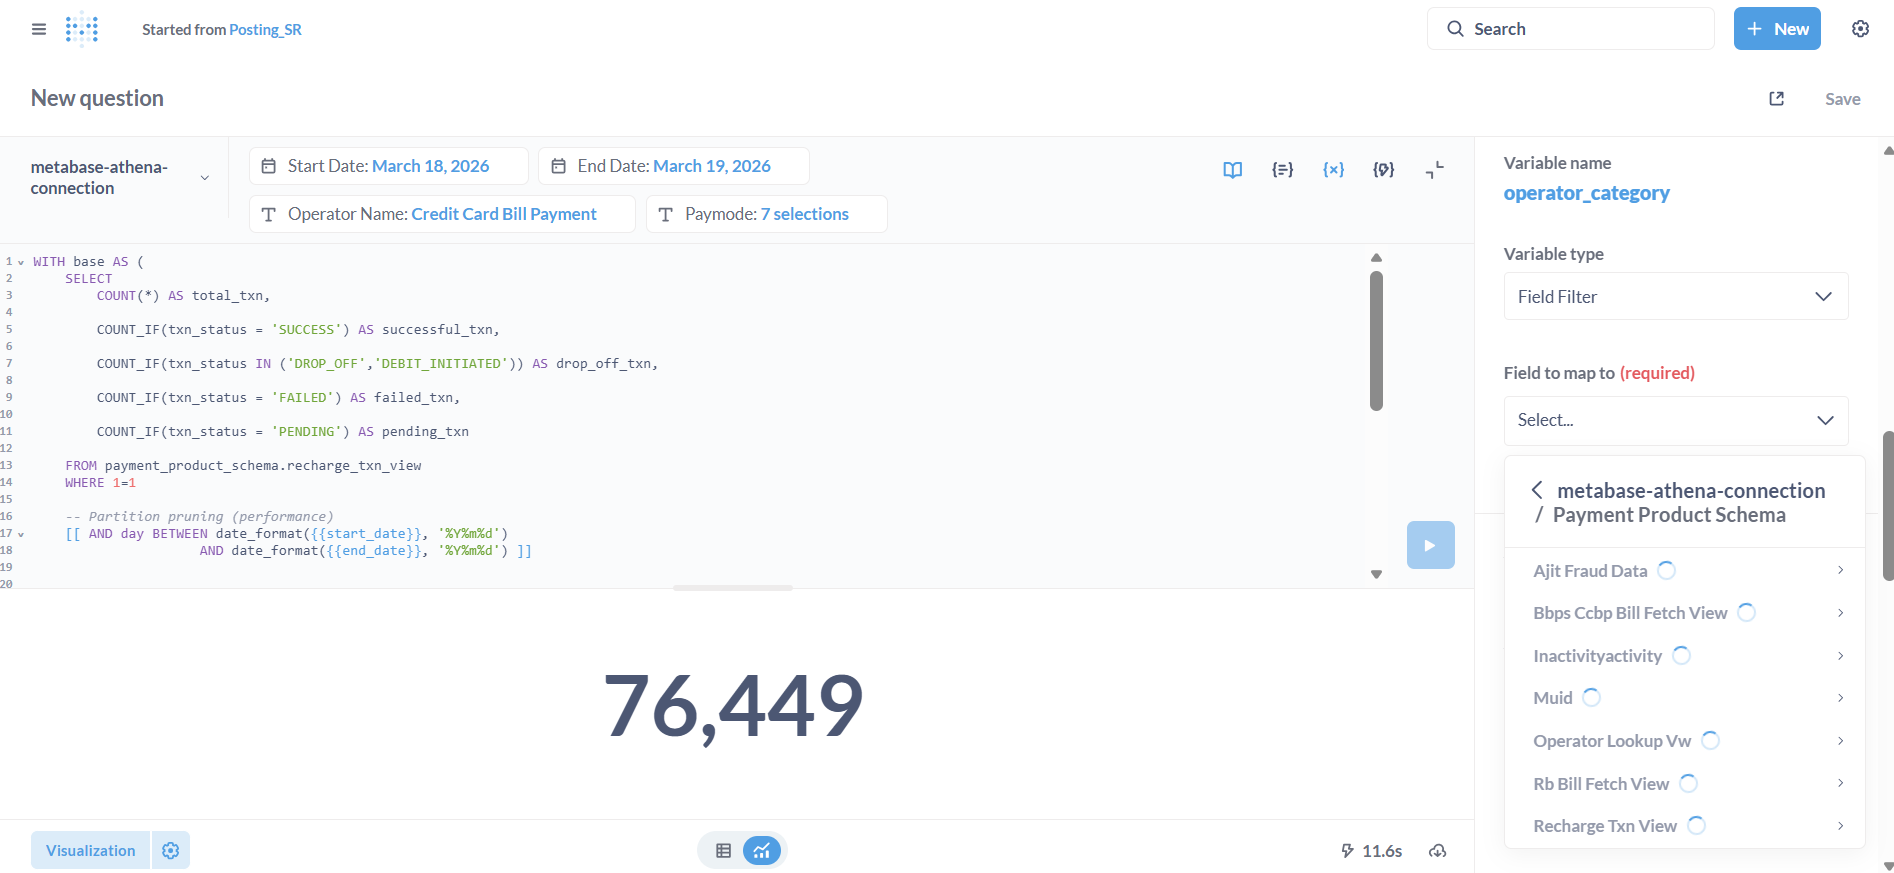This screenshot has width=1894, height=873.
Task: Select Operator Lookup Vw table
Action: point(1611,741)
